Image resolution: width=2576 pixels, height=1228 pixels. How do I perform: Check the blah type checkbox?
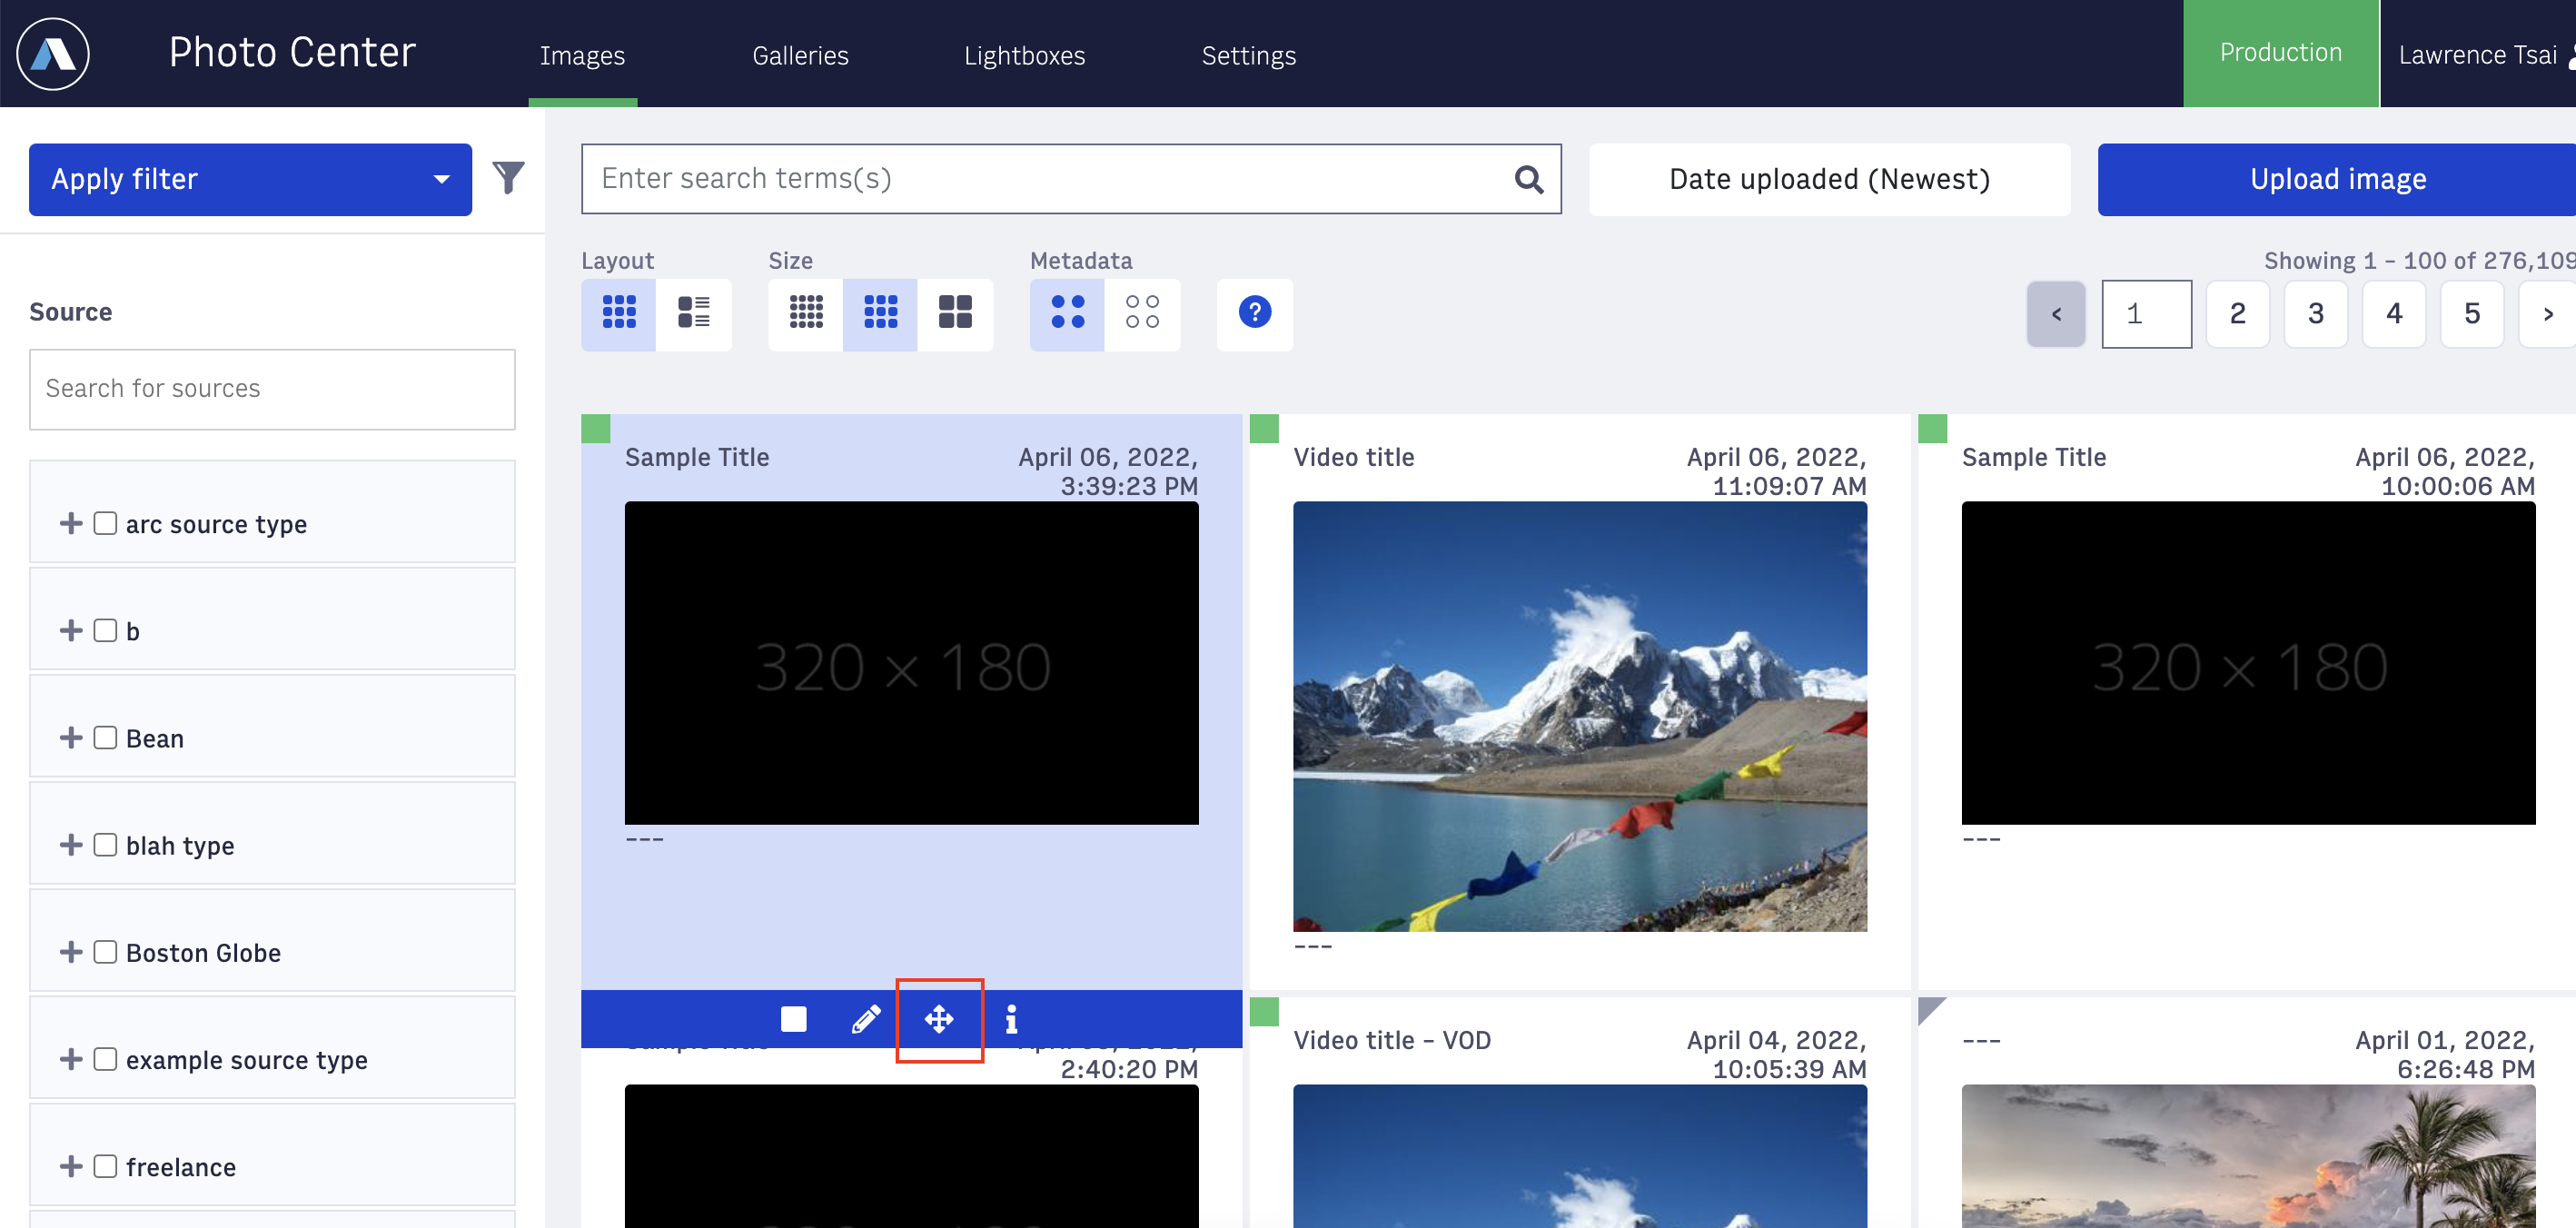tap(105, 845)
